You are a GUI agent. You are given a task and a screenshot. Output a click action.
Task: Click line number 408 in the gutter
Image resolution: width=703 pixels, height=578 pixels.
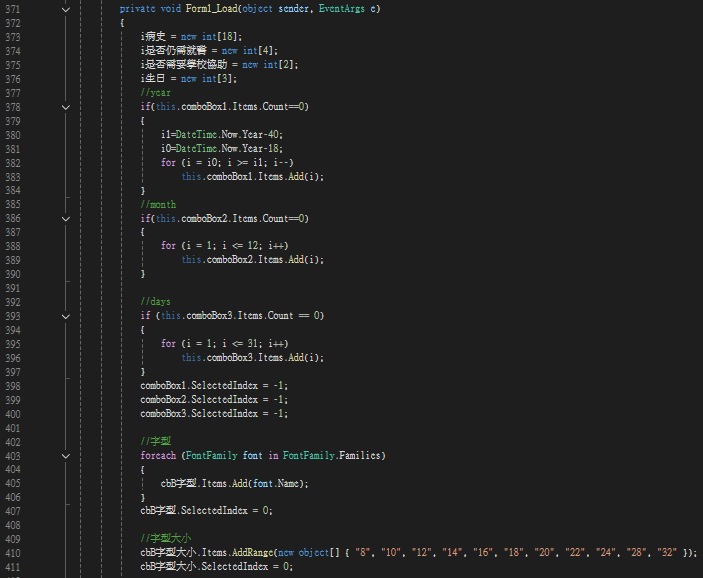pyautogui.click(x=13, y=525)
